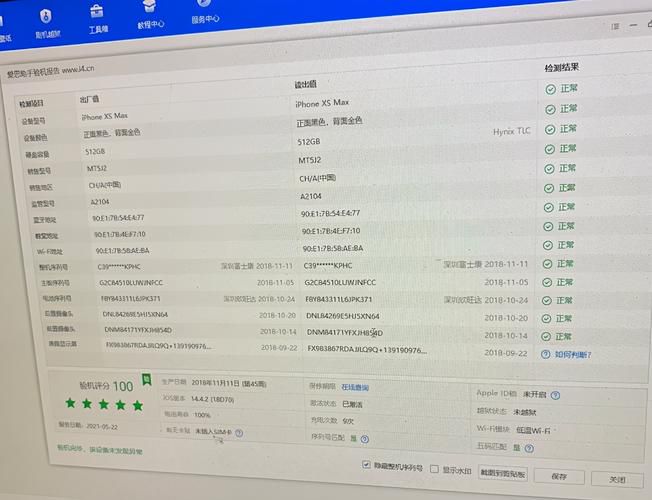
Task: Click the check icon for the C39******KPHC serial row
Action: click(x=548, y=264)
